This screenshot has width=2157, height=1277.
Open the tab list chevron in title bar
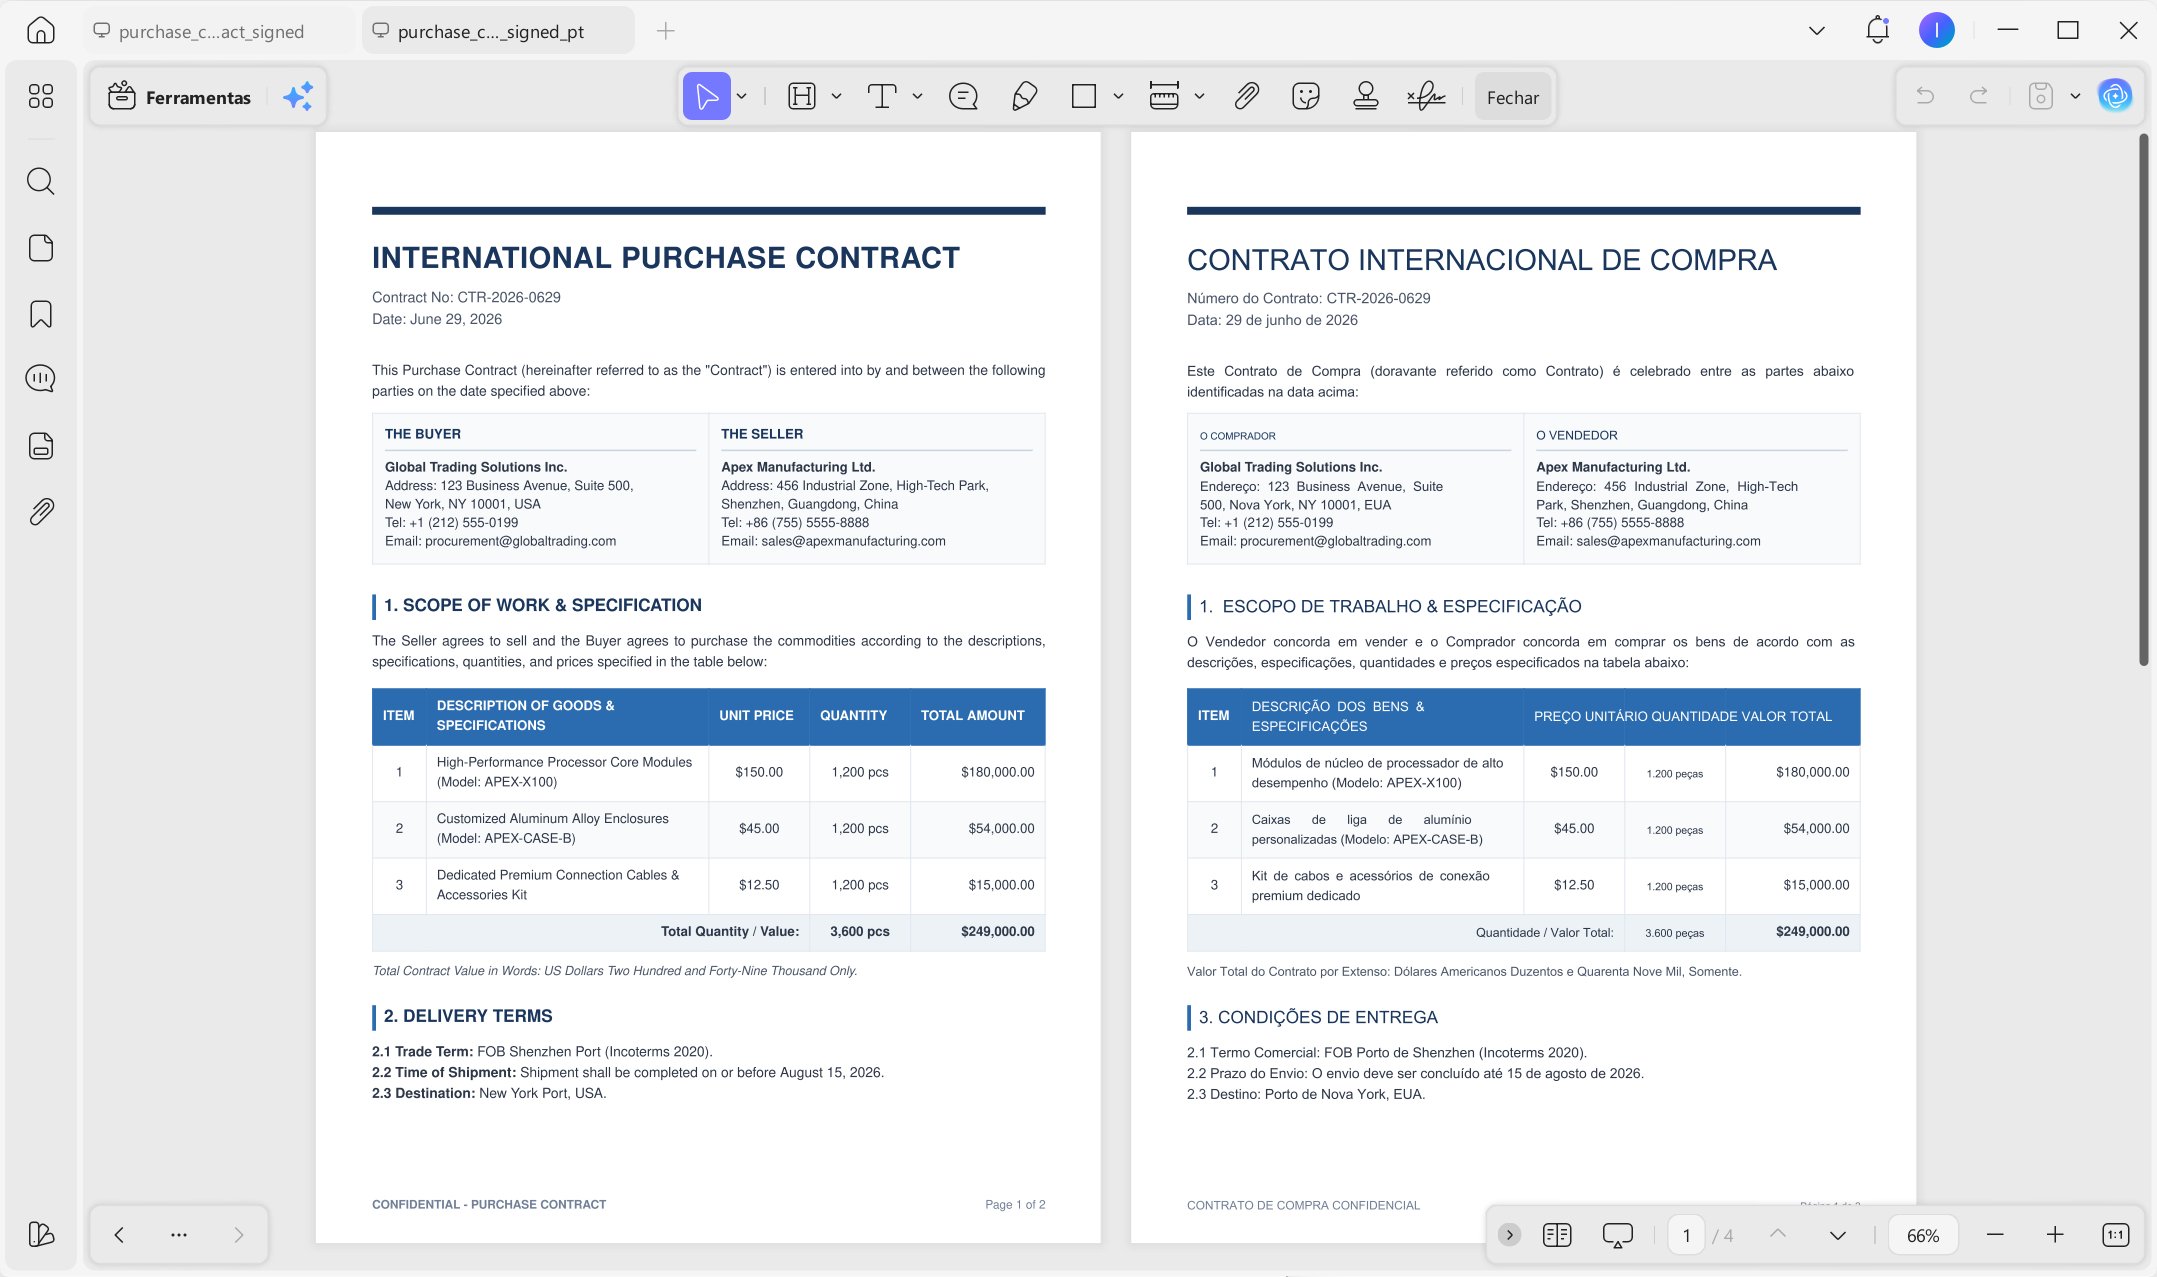coord(1817,30)
